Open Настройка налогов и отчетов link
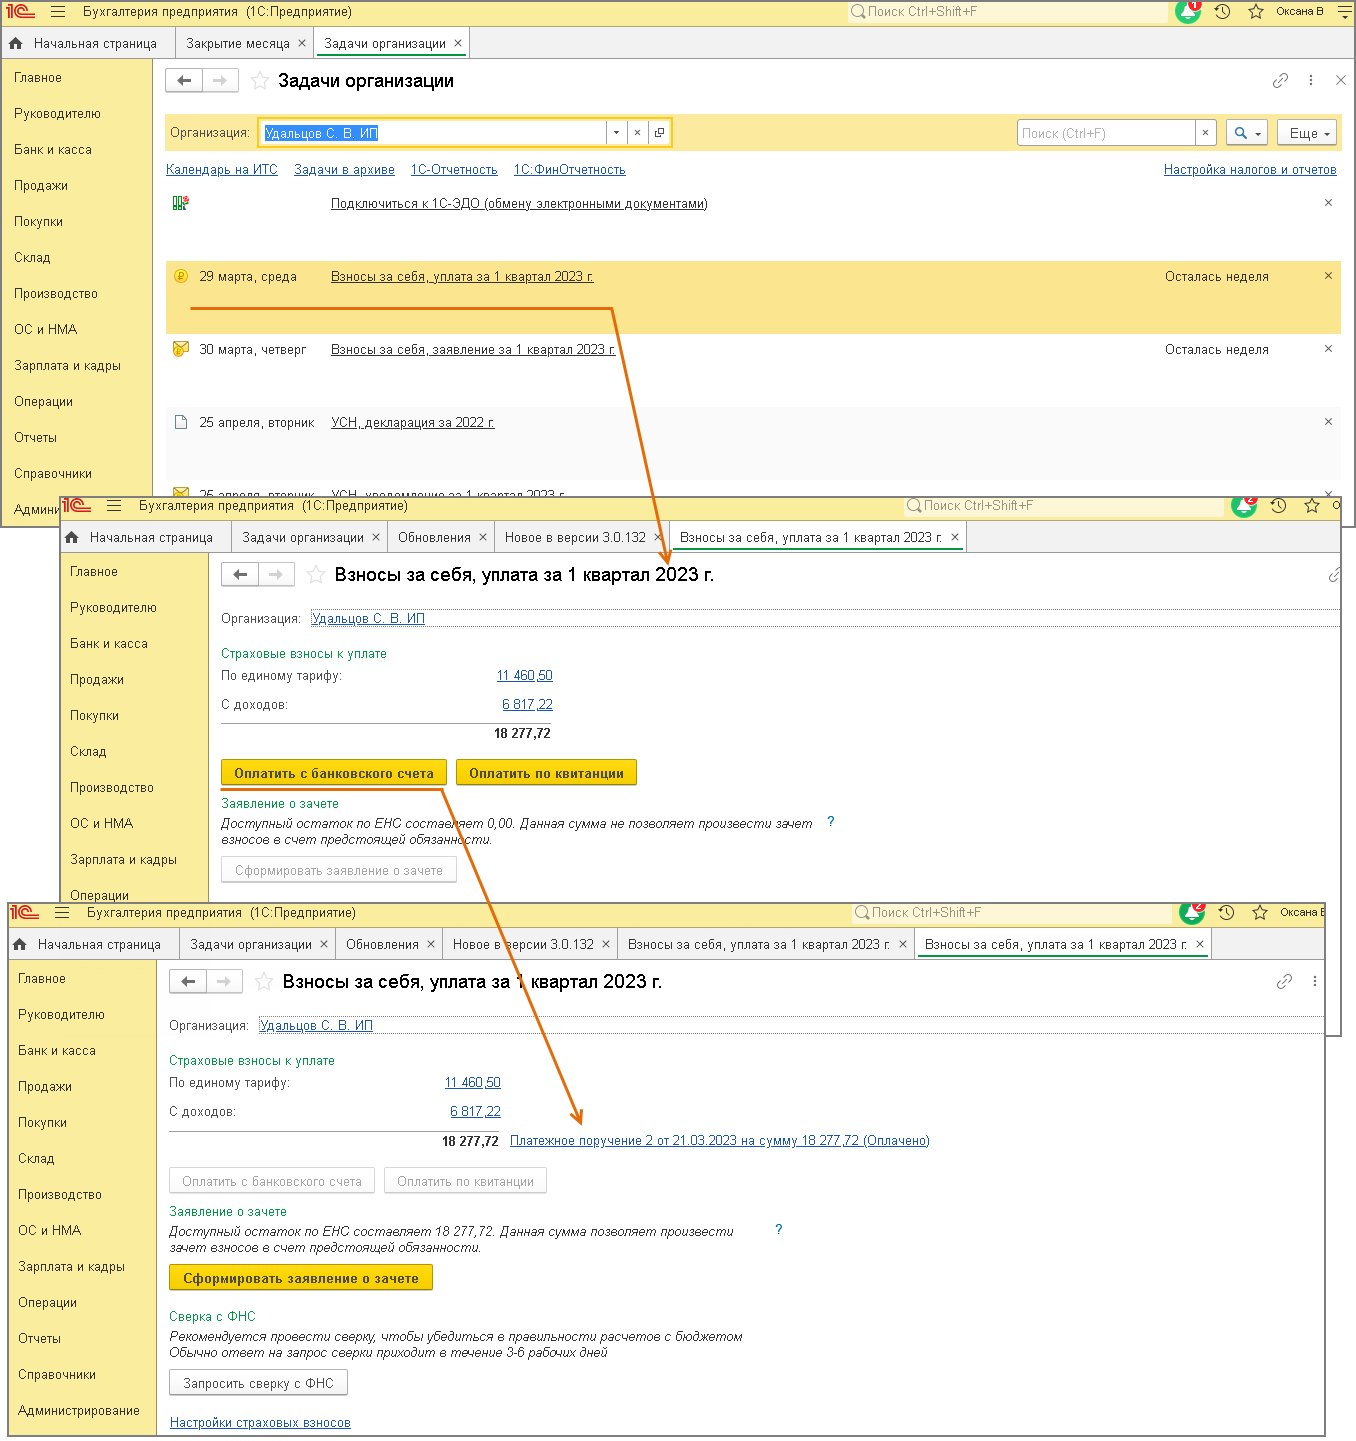 1250,170
